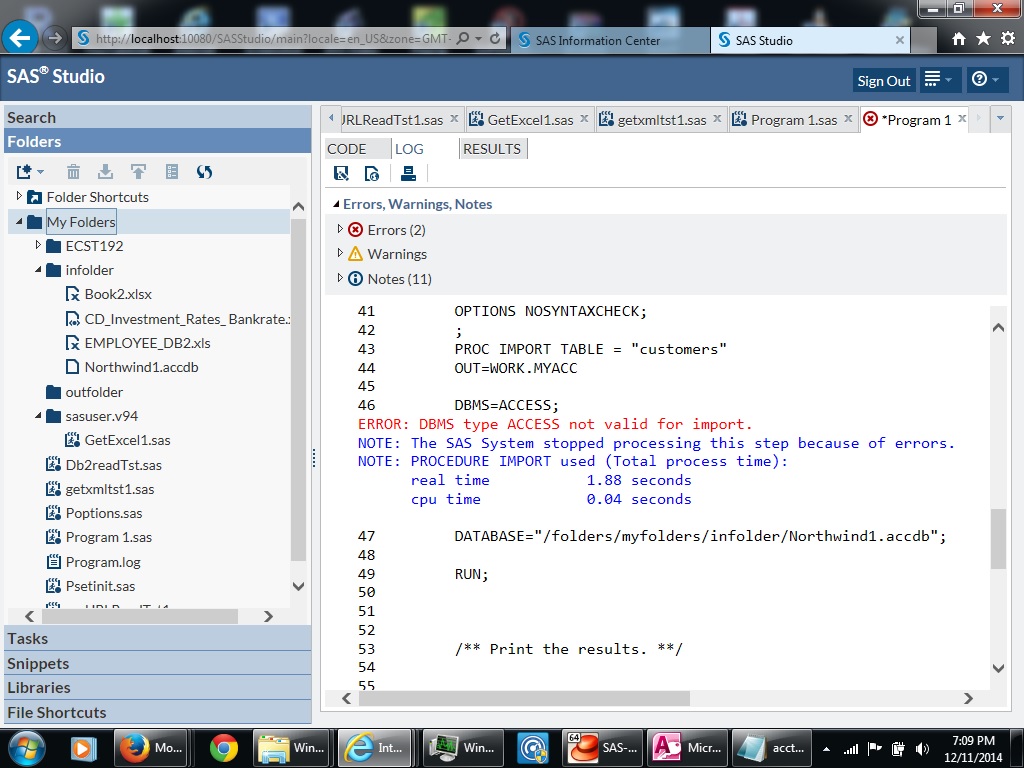The image size is (1024, 768).
Task: Expand the Folder Shortcuts tree node
Action: [19, 196]
